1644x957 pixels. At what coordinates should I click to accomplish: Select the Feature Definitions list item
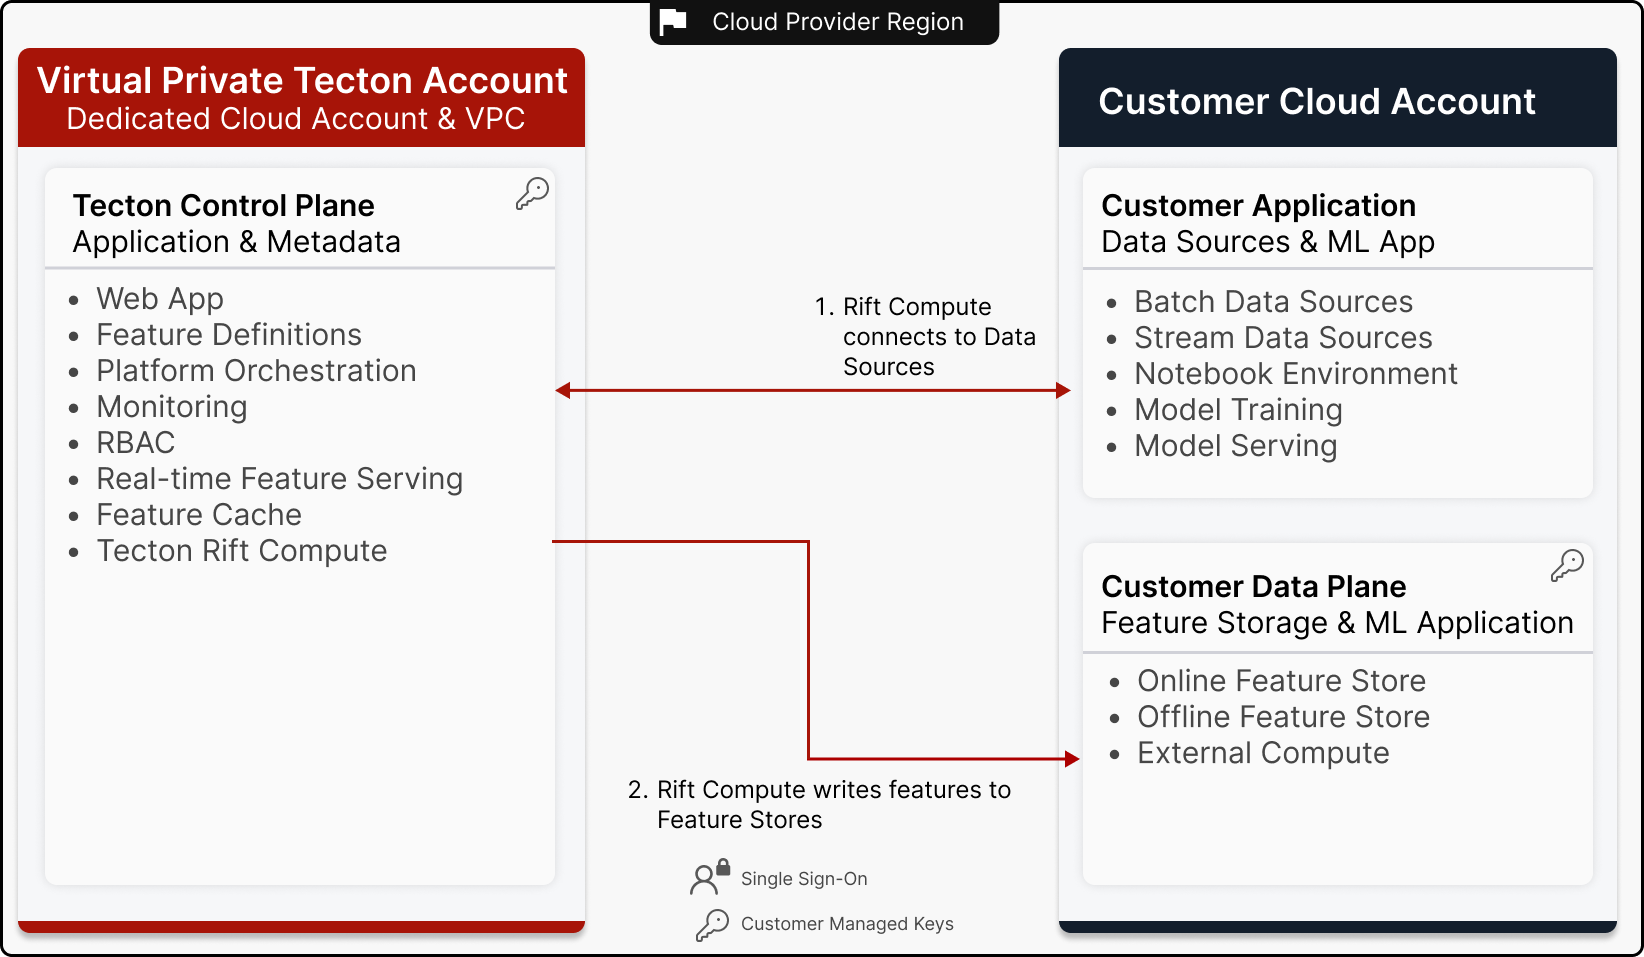pos(229,334)
